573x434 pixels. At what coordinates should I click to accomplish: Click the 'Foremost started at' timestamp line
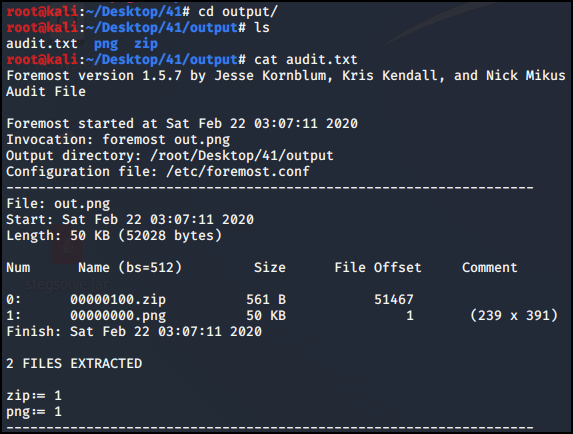point(182,123)
